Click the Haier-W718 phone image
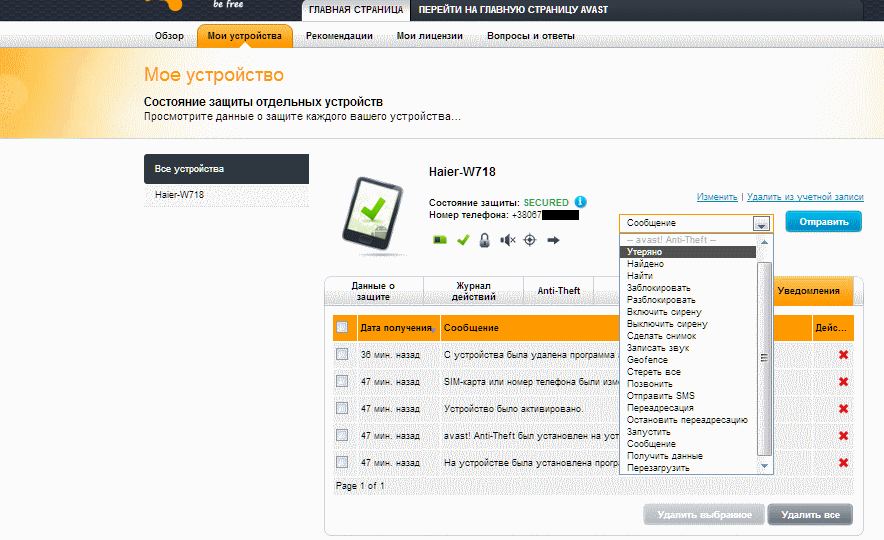This screenshot has height=540, width=884. pos(373,214)
